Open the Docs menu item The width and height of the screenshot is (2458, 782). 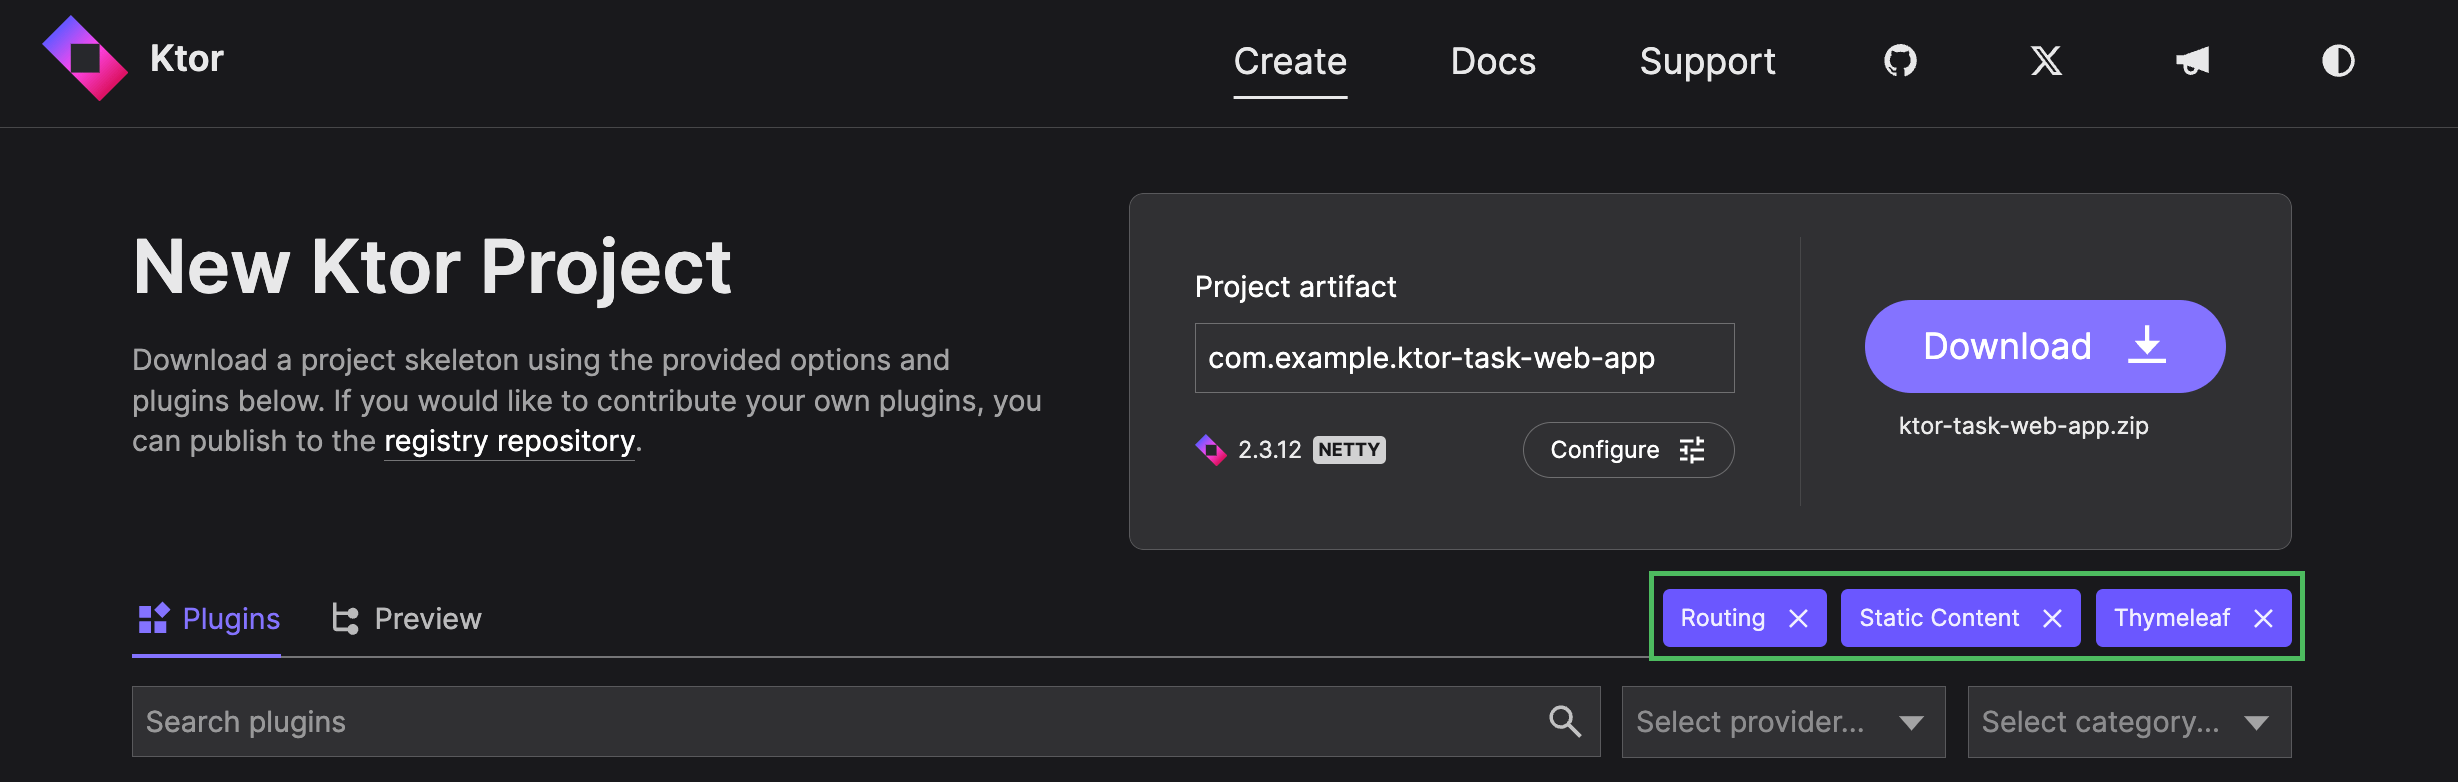click(x=1493, y=62)
